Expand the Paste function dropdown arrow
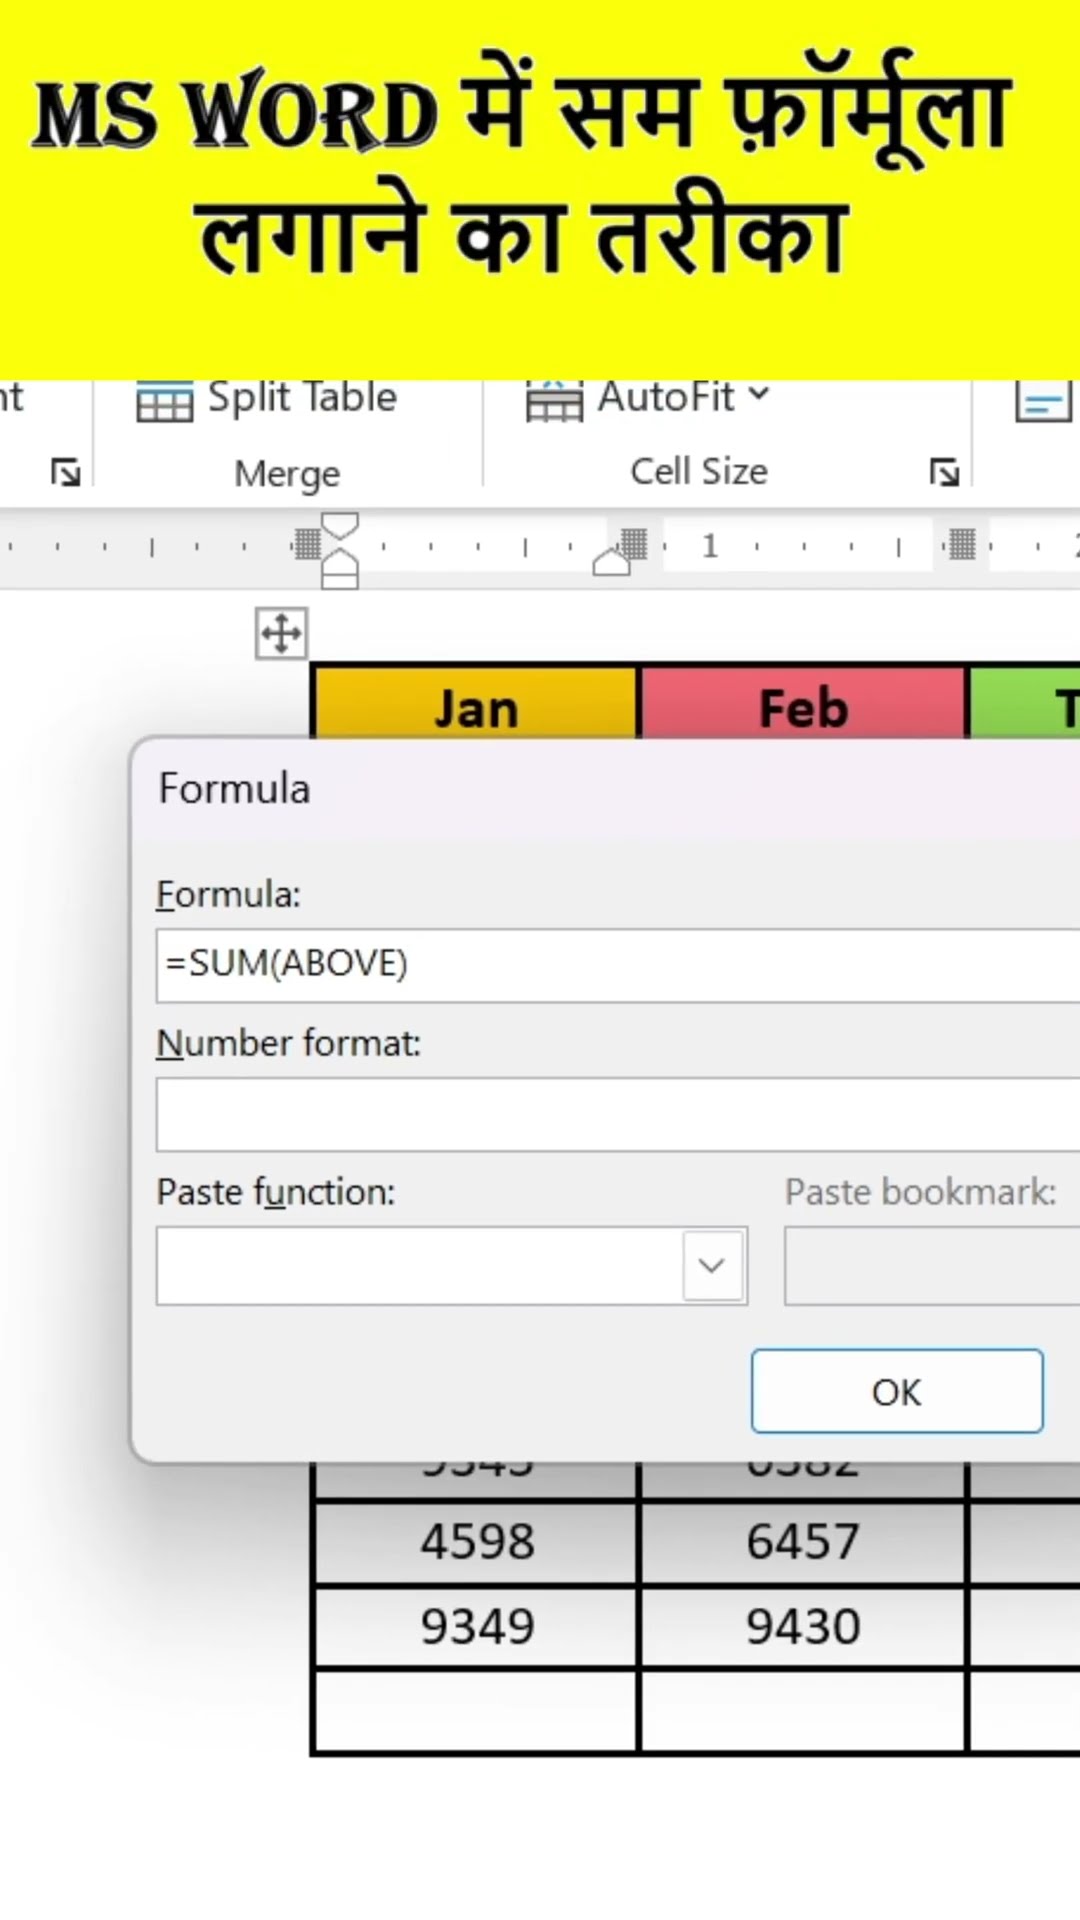 click(x=712, y=1266)
